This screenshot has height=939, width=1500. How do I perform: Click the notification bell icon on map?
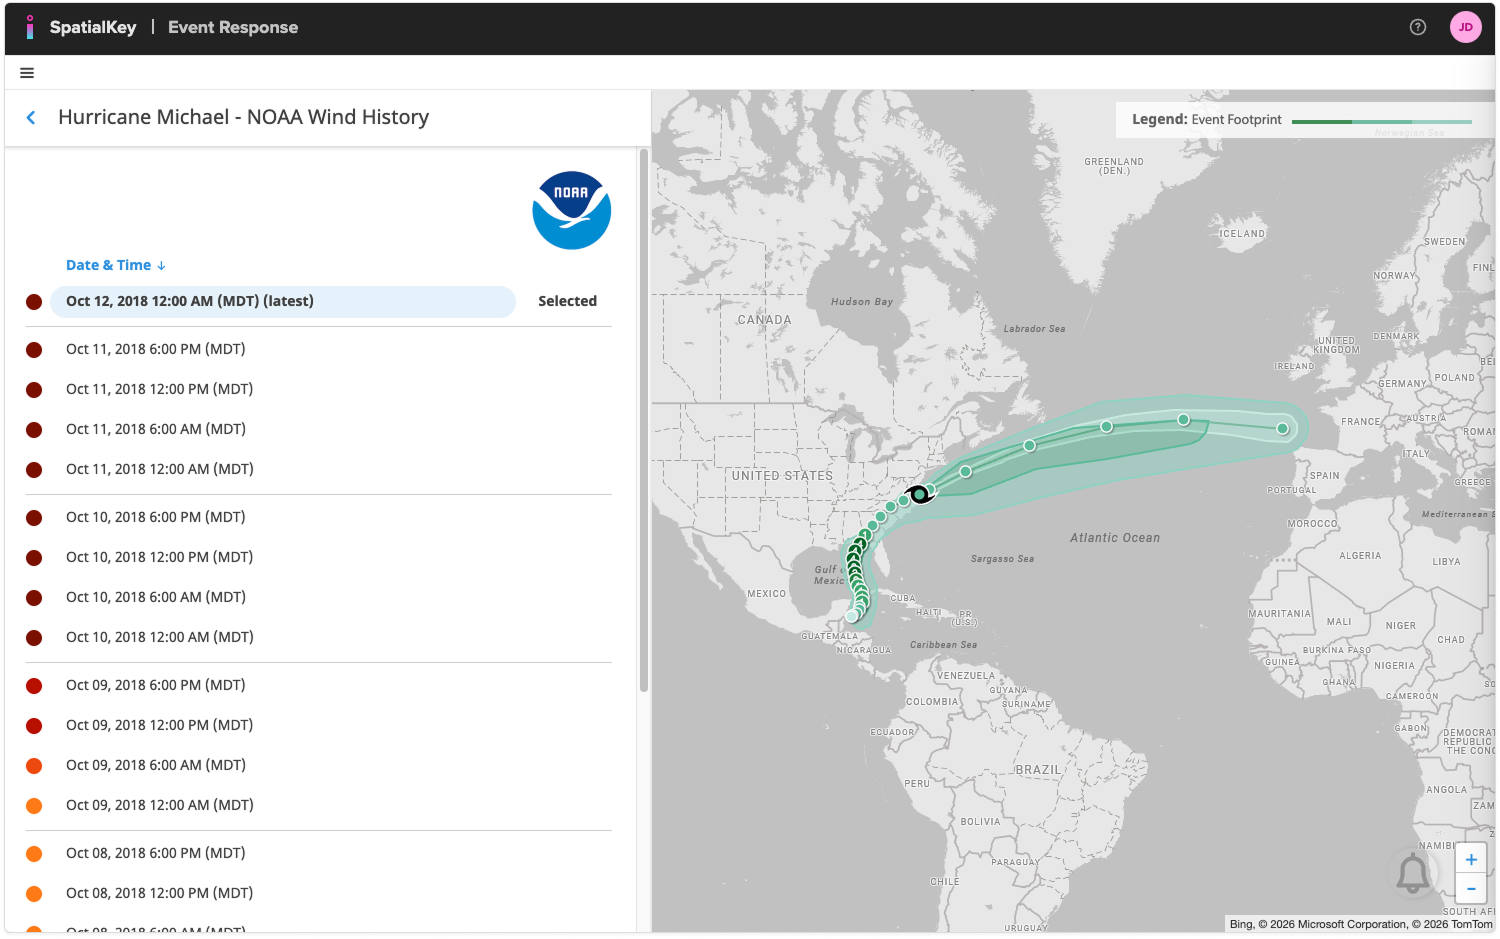(x=1412, y=874)
